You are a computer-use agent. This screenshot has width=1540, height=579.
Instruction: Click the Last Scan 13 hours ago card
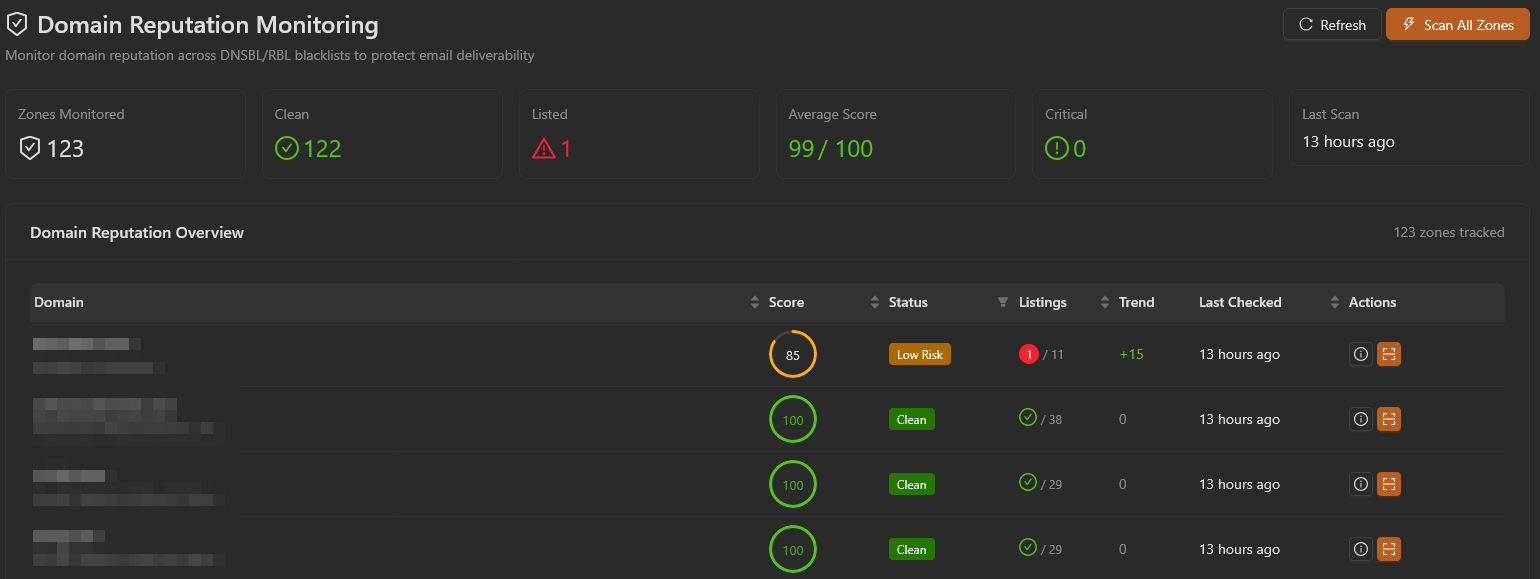pos(1410,127)
